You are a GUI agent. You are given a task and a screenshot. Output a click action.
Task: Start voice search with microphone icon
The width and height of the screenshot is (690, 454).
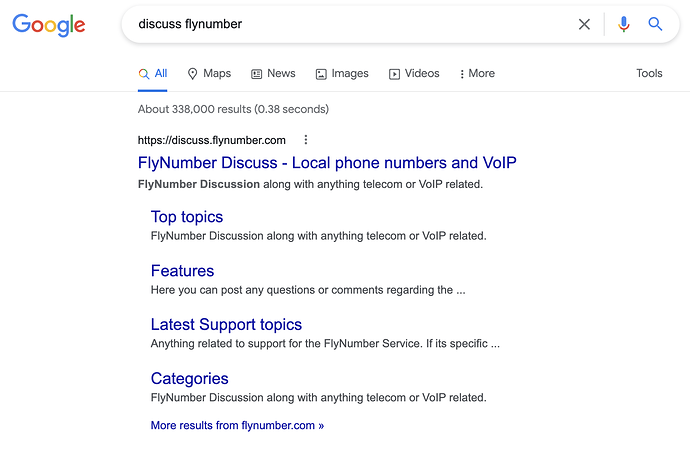coord(623,24)
